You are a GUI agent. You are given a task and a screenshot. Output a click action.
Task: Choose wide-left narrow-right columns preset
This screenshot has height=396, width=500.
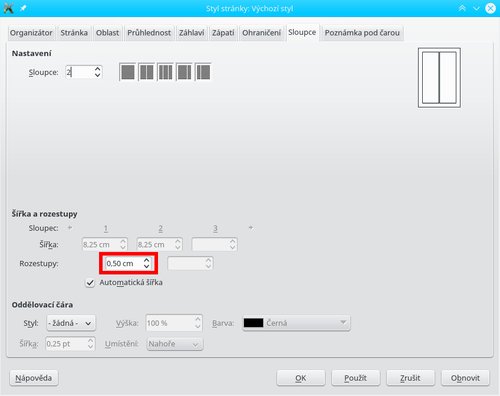pos(184,72)
